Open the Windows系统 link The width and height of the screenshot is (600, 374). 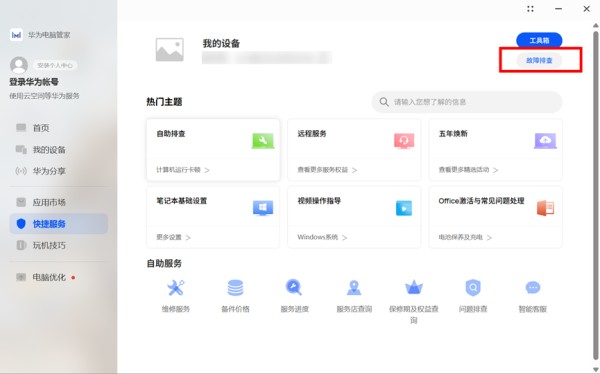point(322,237)
